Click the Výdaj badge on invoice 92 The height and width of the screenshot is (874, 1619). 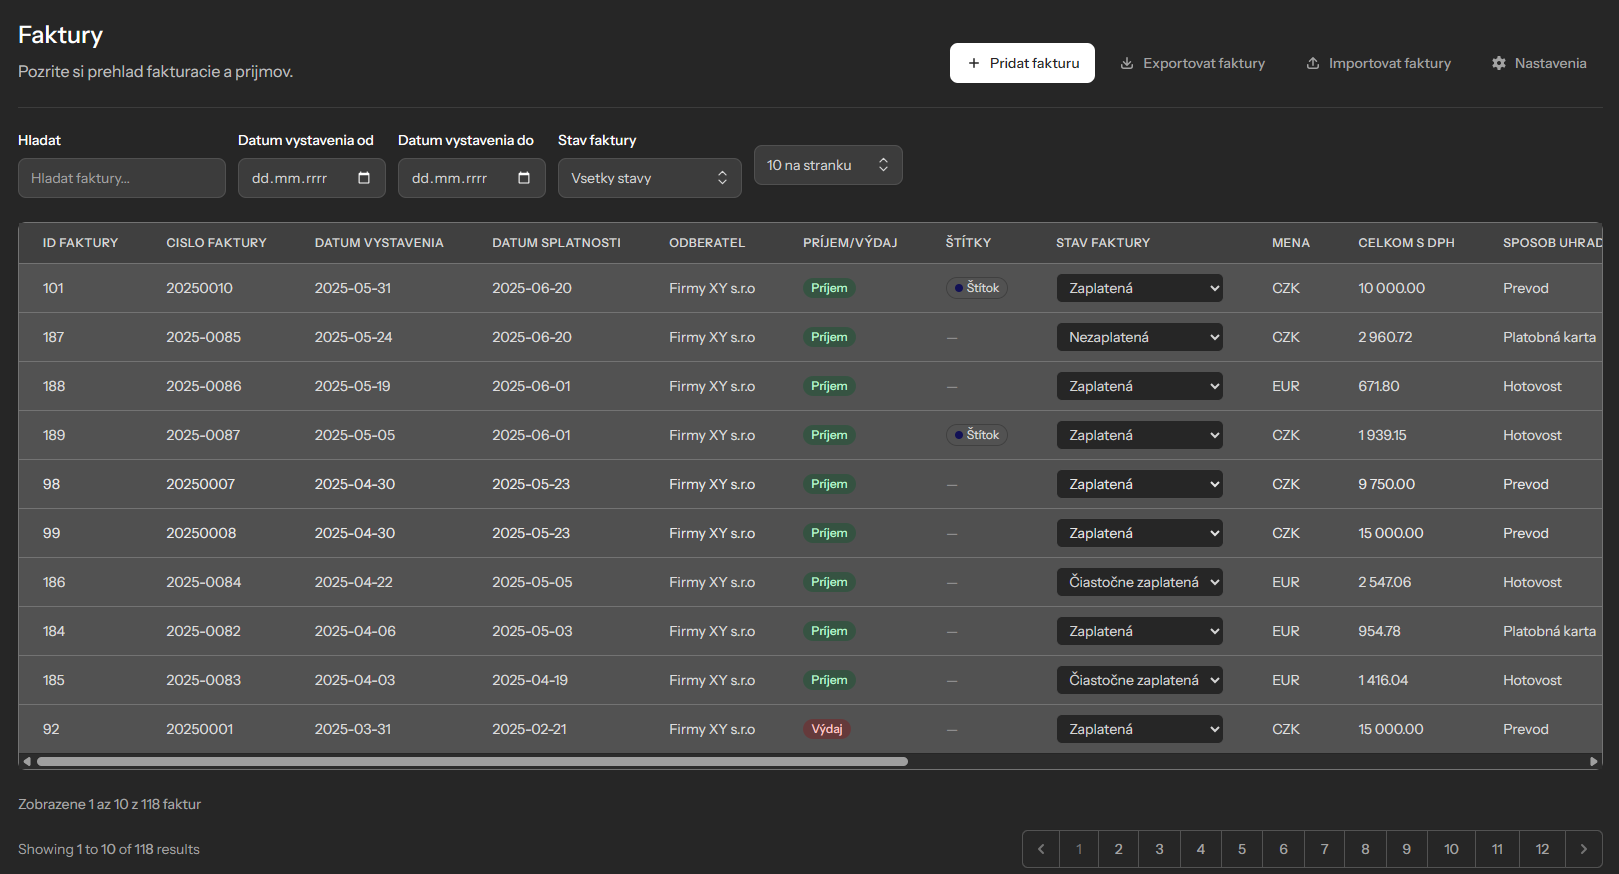(826, 729)
